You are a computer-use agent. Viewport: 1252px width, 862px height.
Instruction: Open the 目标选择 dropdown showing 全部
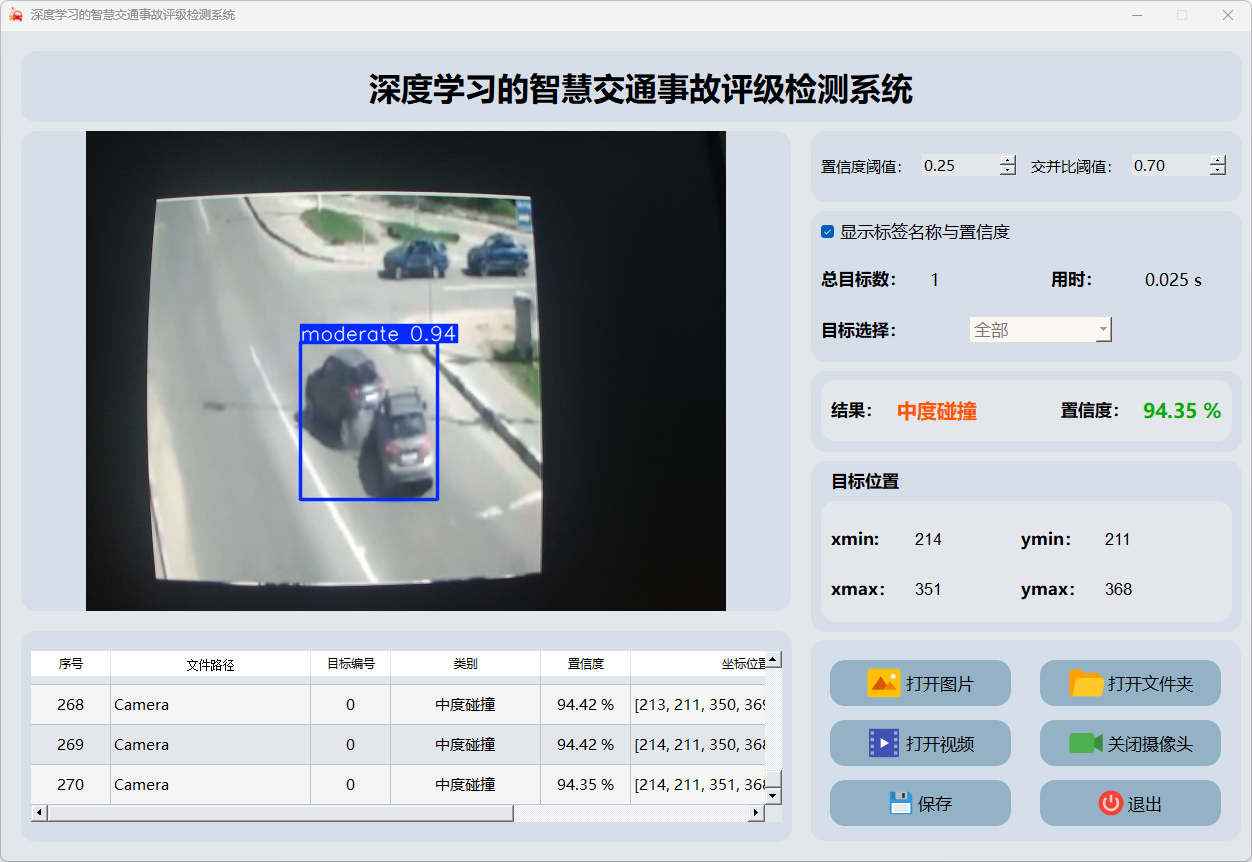1040,330
